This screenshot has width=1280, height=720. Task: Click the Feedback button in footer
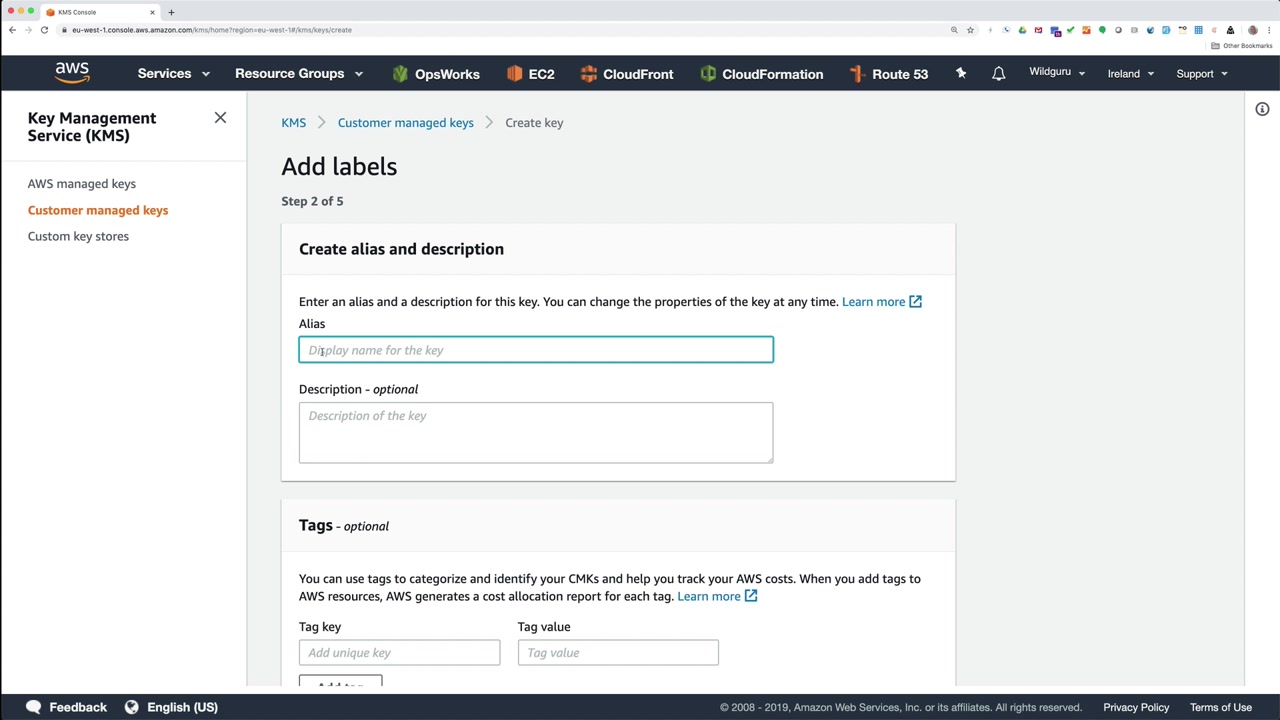coord(66,707)
